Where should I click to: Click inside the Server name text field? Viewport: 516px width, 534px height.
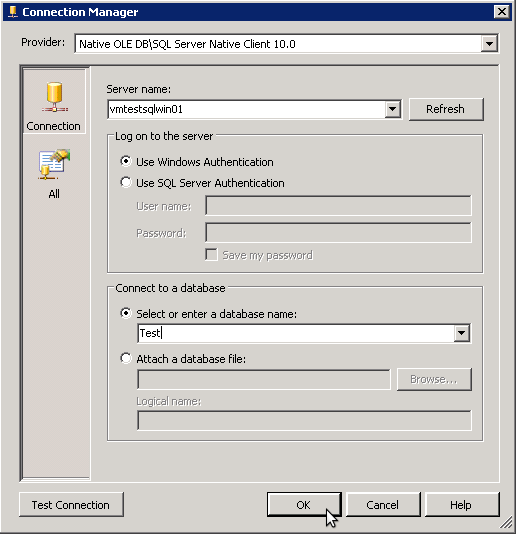tap(247, 109)
